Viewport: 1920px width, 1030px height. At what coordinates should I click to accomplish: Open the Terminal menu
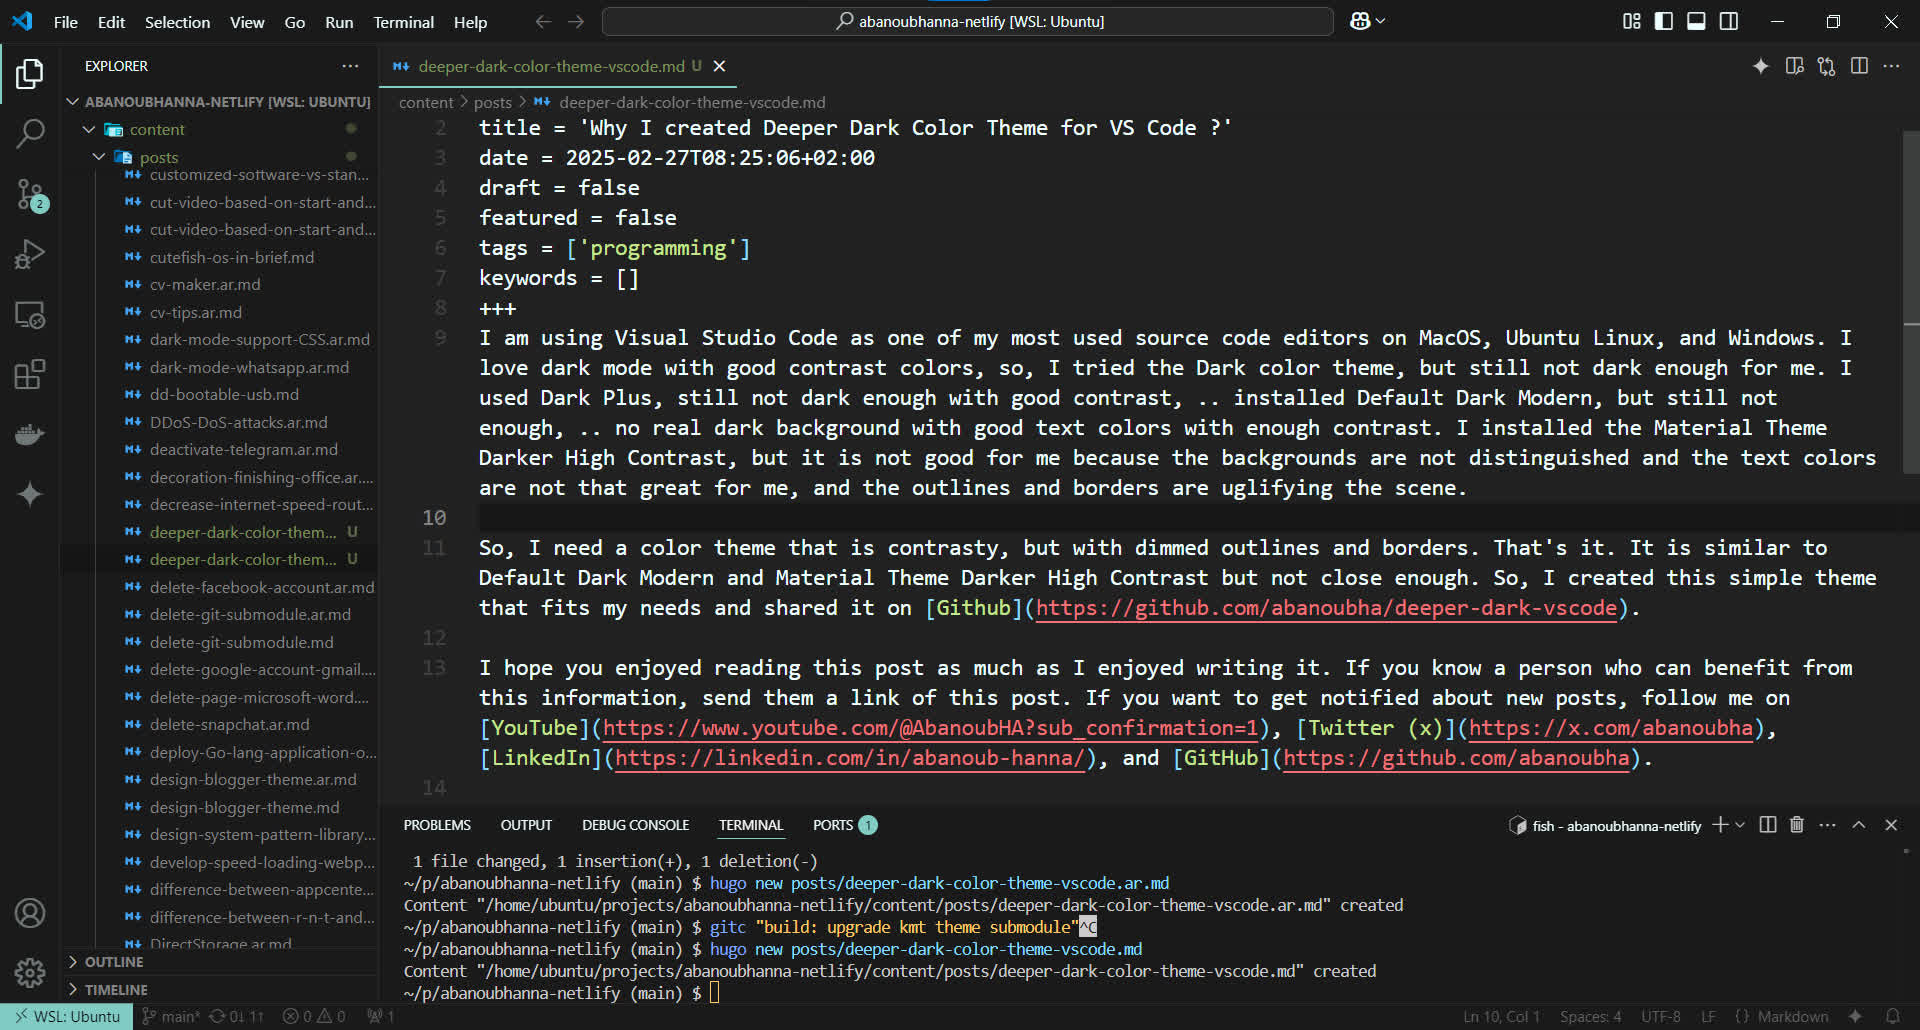(403, 22)
